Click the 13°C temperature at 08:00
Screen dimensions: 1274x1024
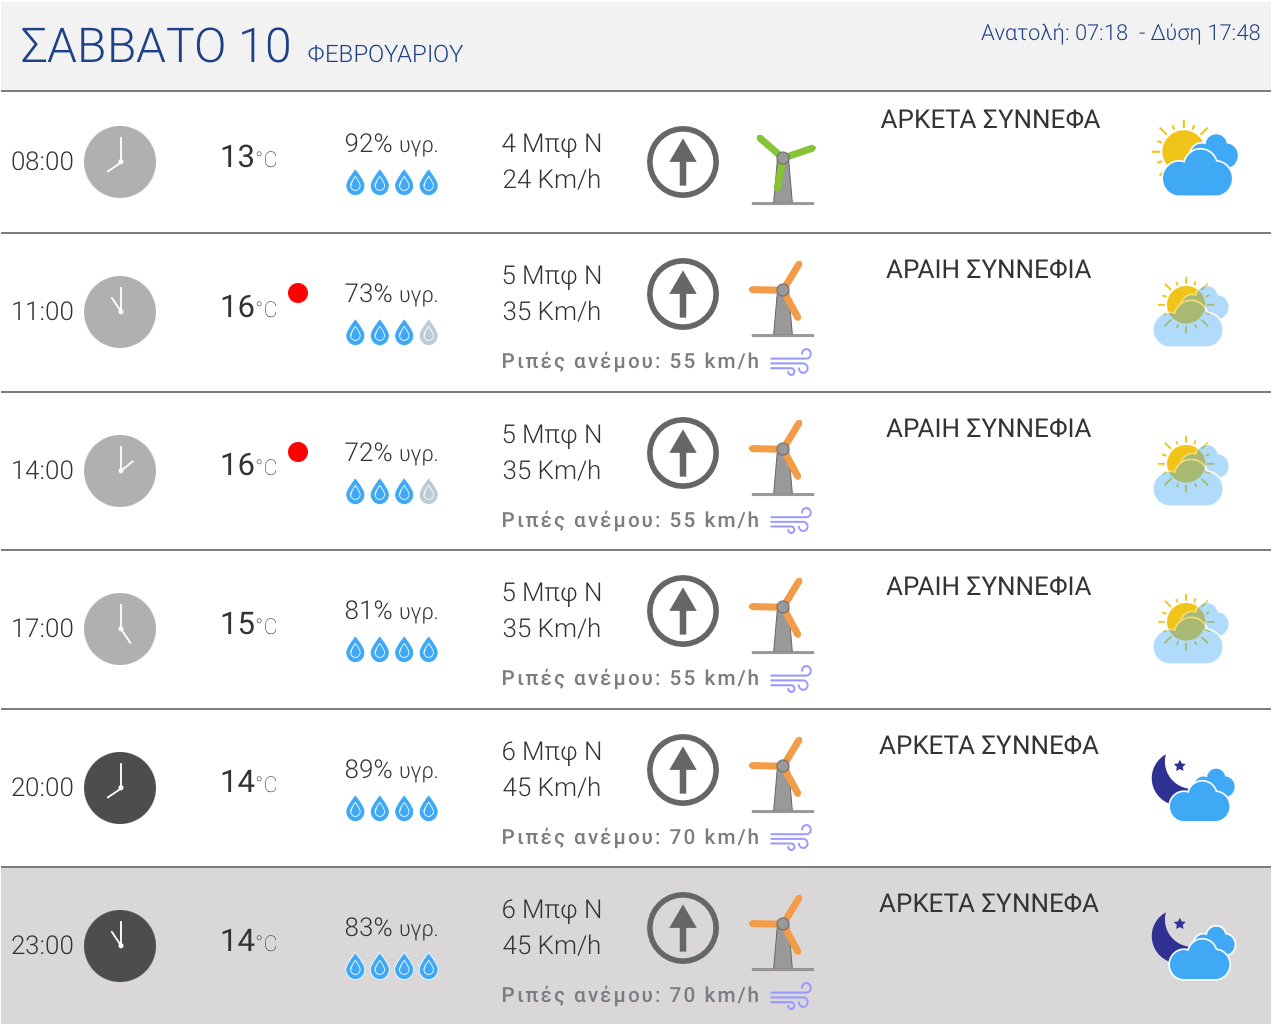(x=248, y=157)
